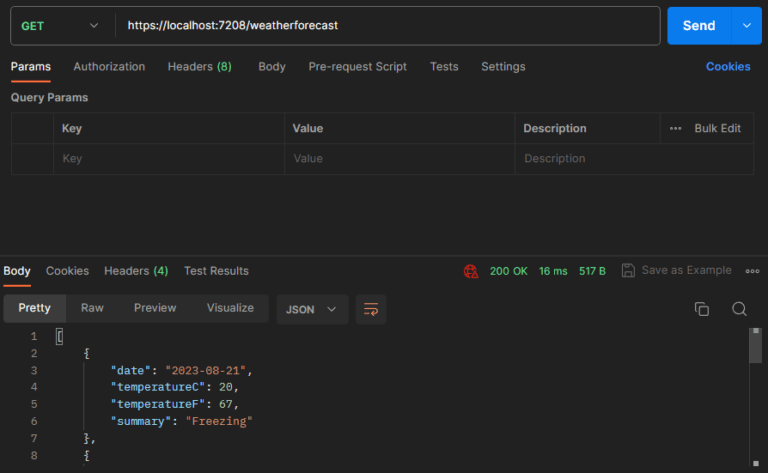The height and width of the screenshot is (473, 768).
Task: Click Bulk Edit in query params
Action: coord(718,128)
